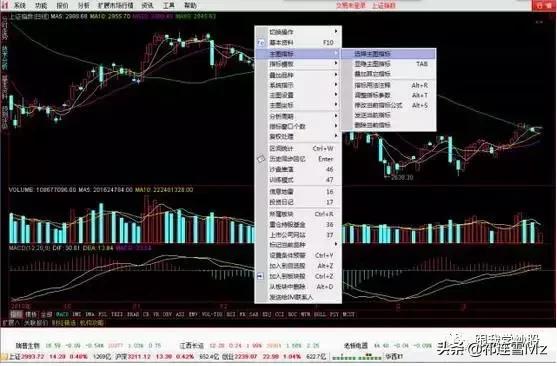Image resolution: width=557 pixels, height=366 pixels.
Task: Switch to the MCST indicator tab
Action: pos(348,314)
